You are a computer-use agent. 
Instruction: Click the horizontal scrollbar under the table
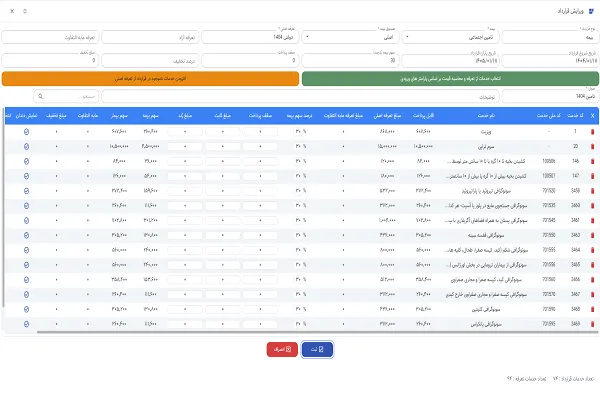[x=317, y=332]
